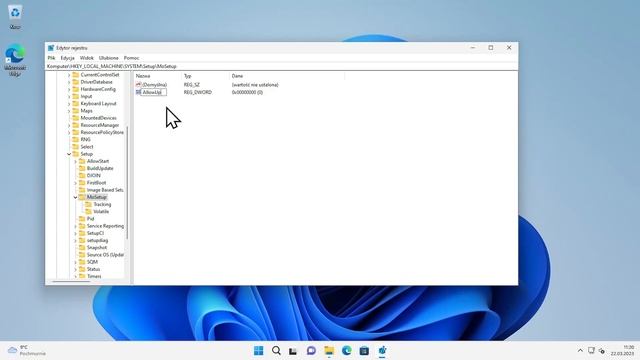The width and height of the screenshot is (640, 360).
Task: Expand the ResourceManager key
Action: (x=69, y=125)
